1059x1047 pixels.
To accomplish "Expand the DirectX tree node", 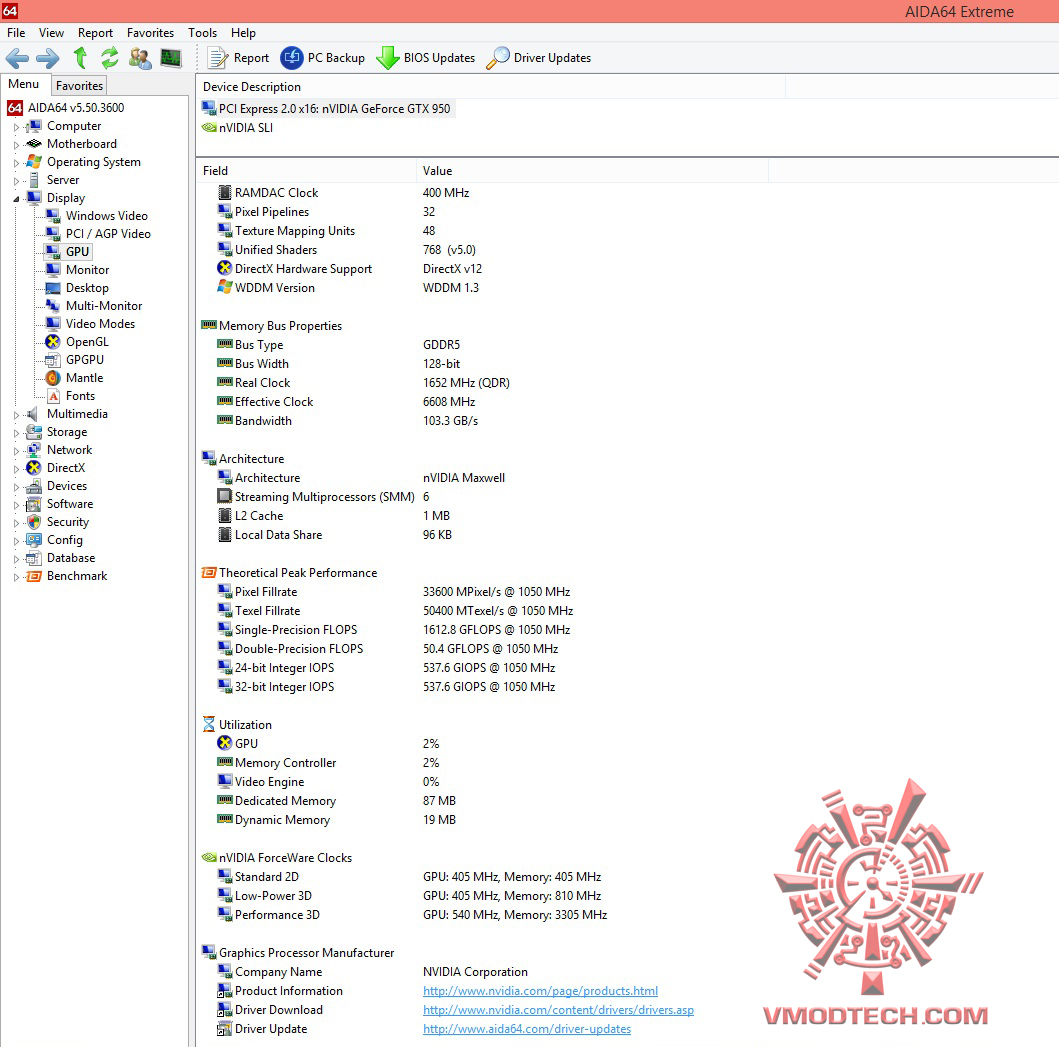I will click(16, 469).
